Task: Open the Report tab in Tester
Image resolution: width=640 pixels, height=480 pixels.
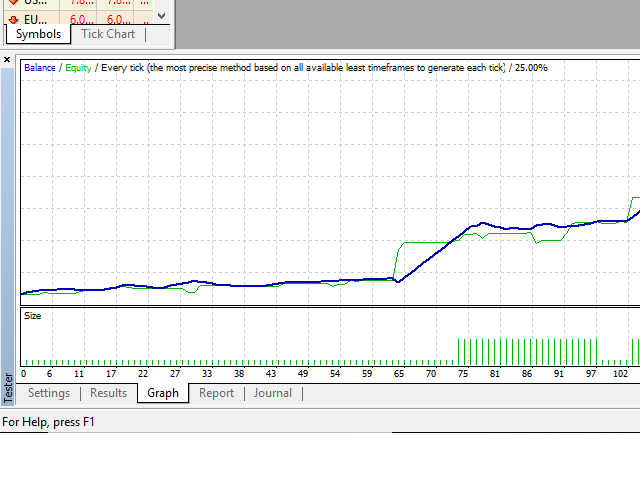Action: tap(216, 393)
